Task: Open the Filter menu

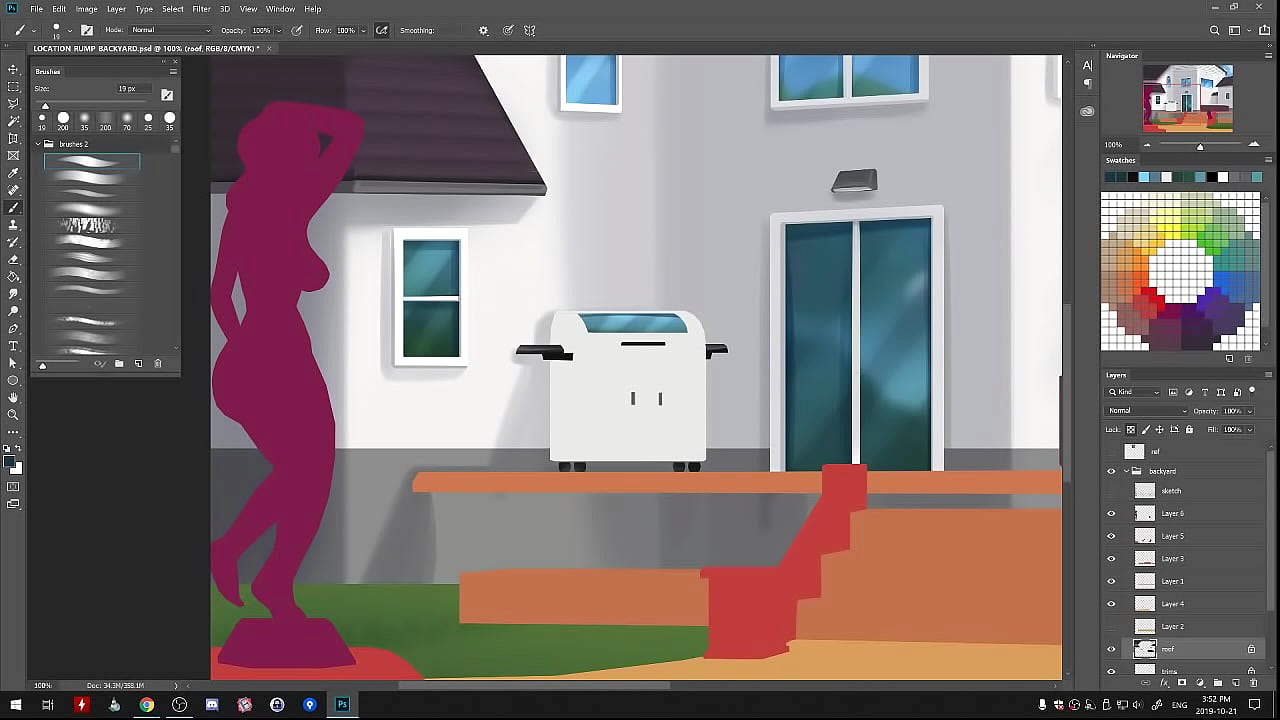Action: (201, 9)
